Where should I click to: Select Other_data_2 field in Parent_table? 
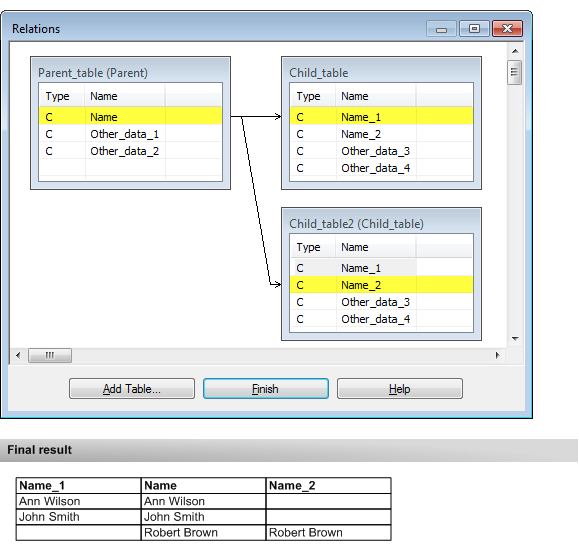coord(130,151)
